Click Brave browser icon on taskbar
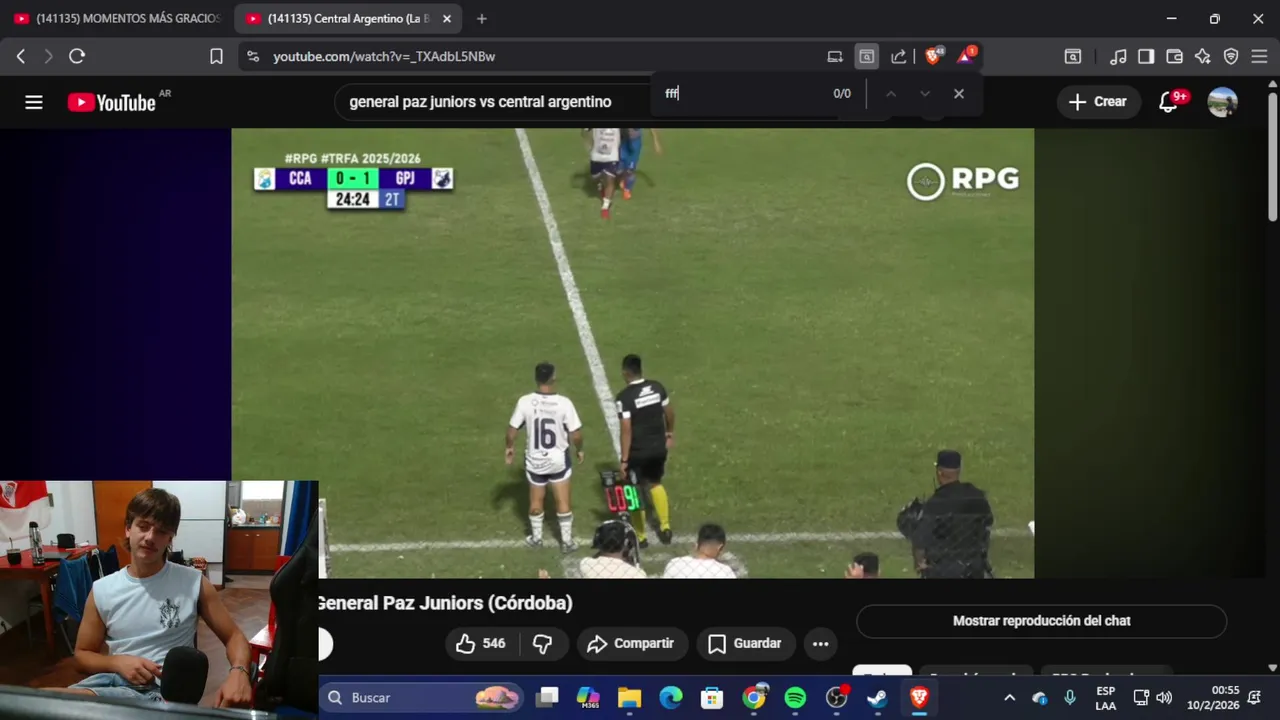 (x=919, y=698)
